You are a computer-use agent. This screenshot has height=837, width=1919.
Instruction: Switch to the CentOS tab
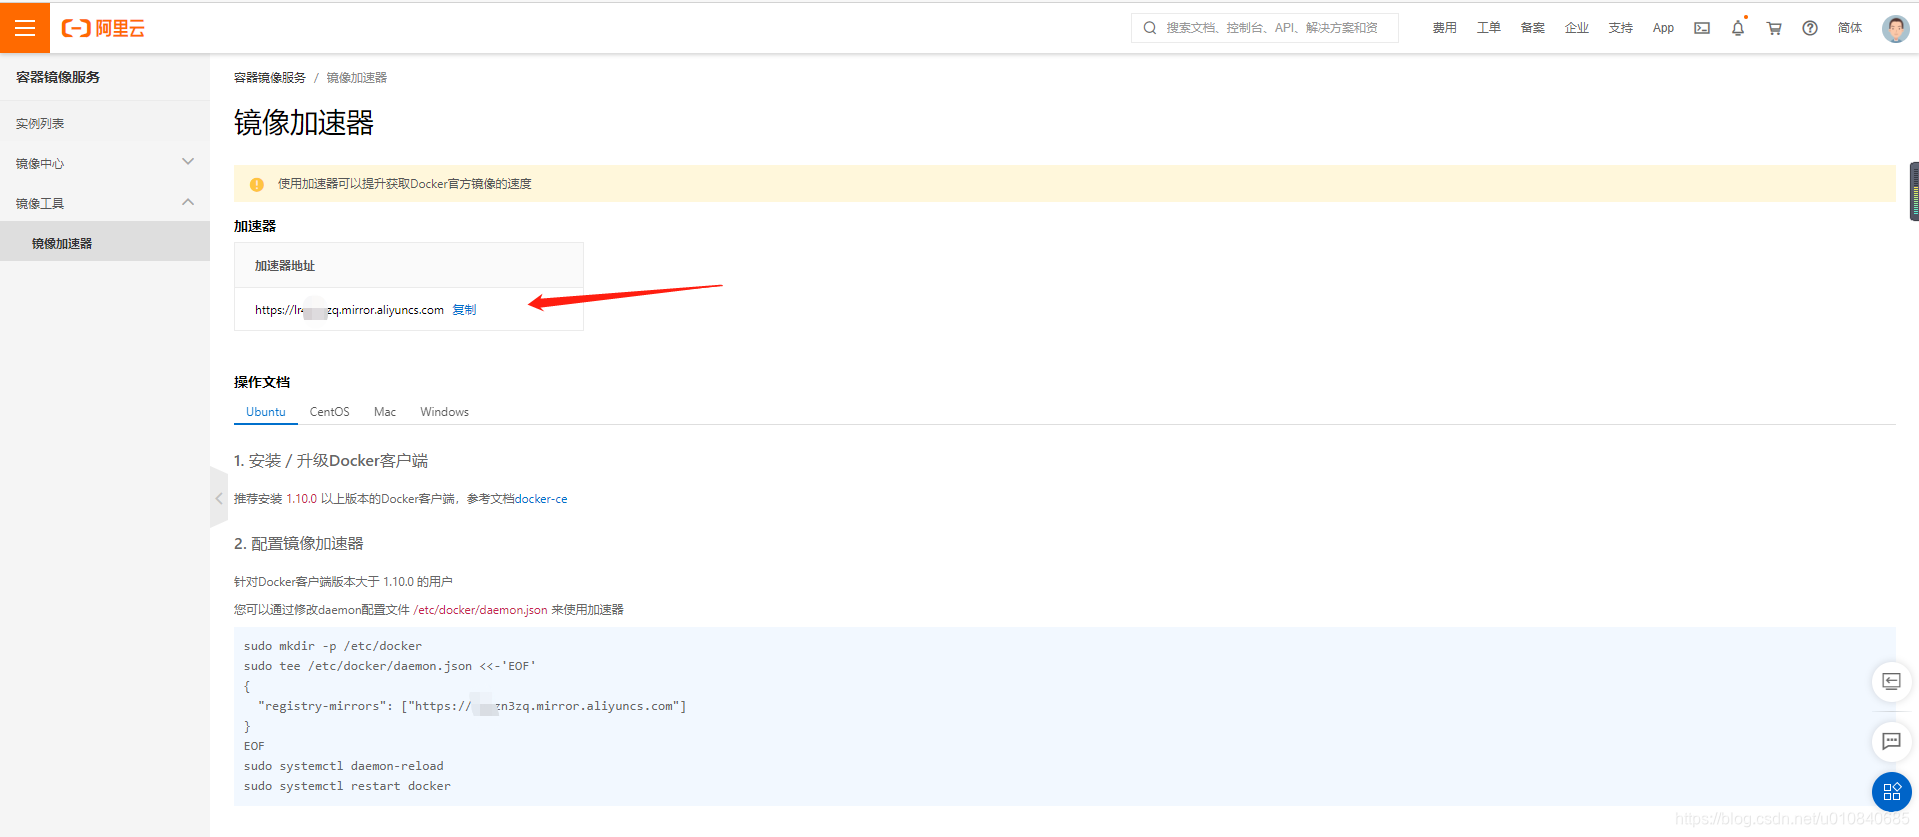click(330, 412)
